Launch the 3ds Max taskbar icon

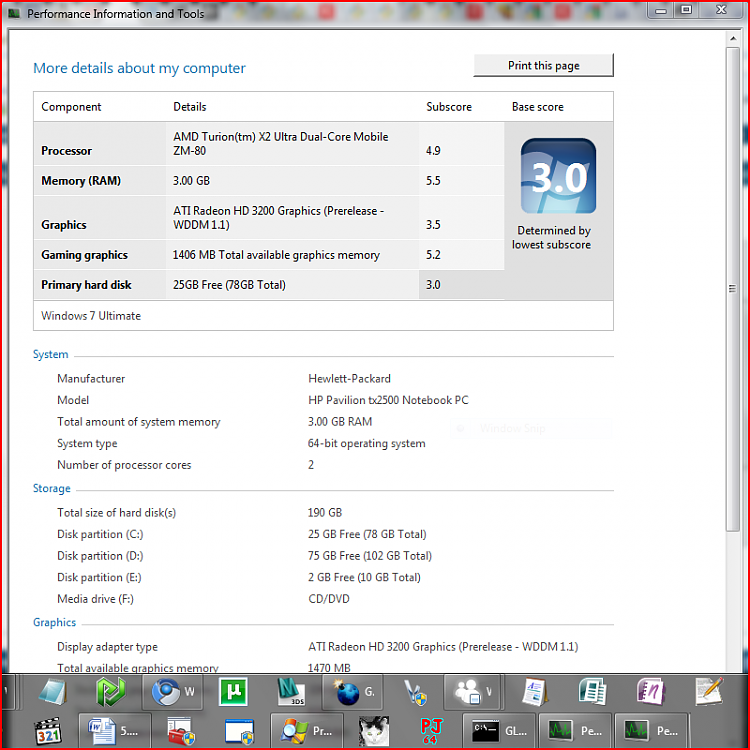pos(291,692)
